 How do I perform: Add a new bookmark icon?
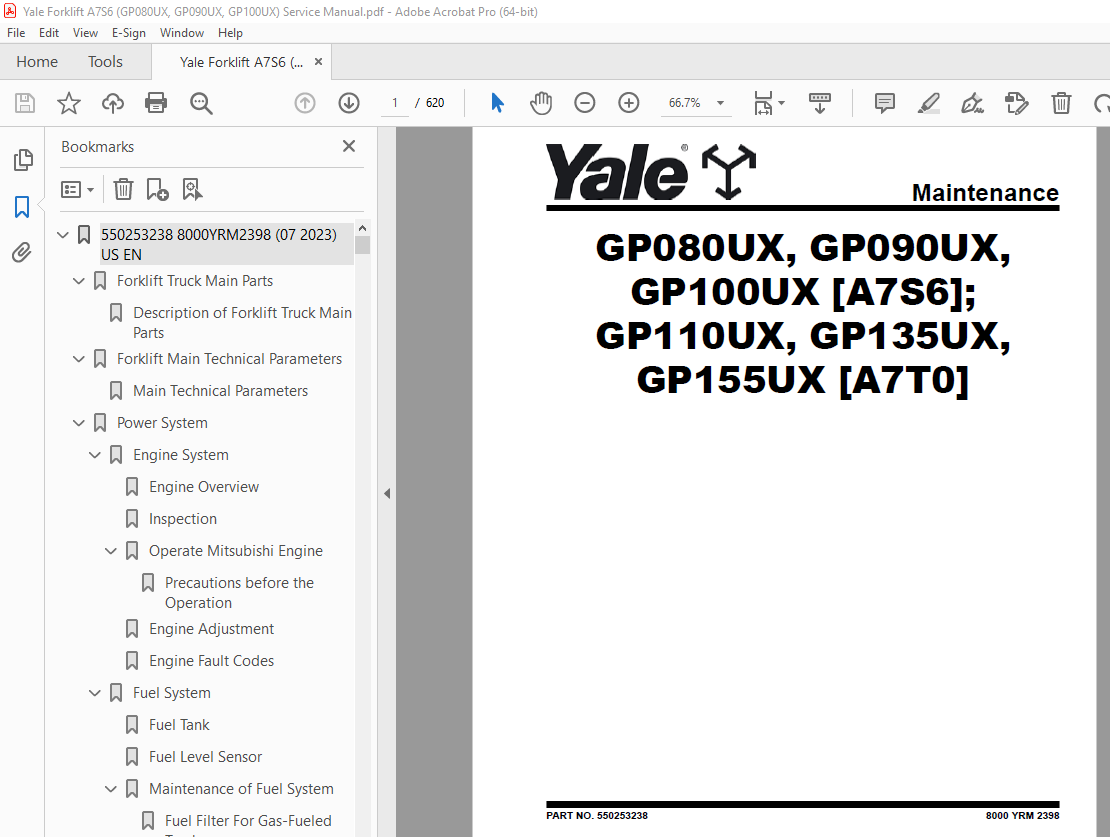coord(157,190)
